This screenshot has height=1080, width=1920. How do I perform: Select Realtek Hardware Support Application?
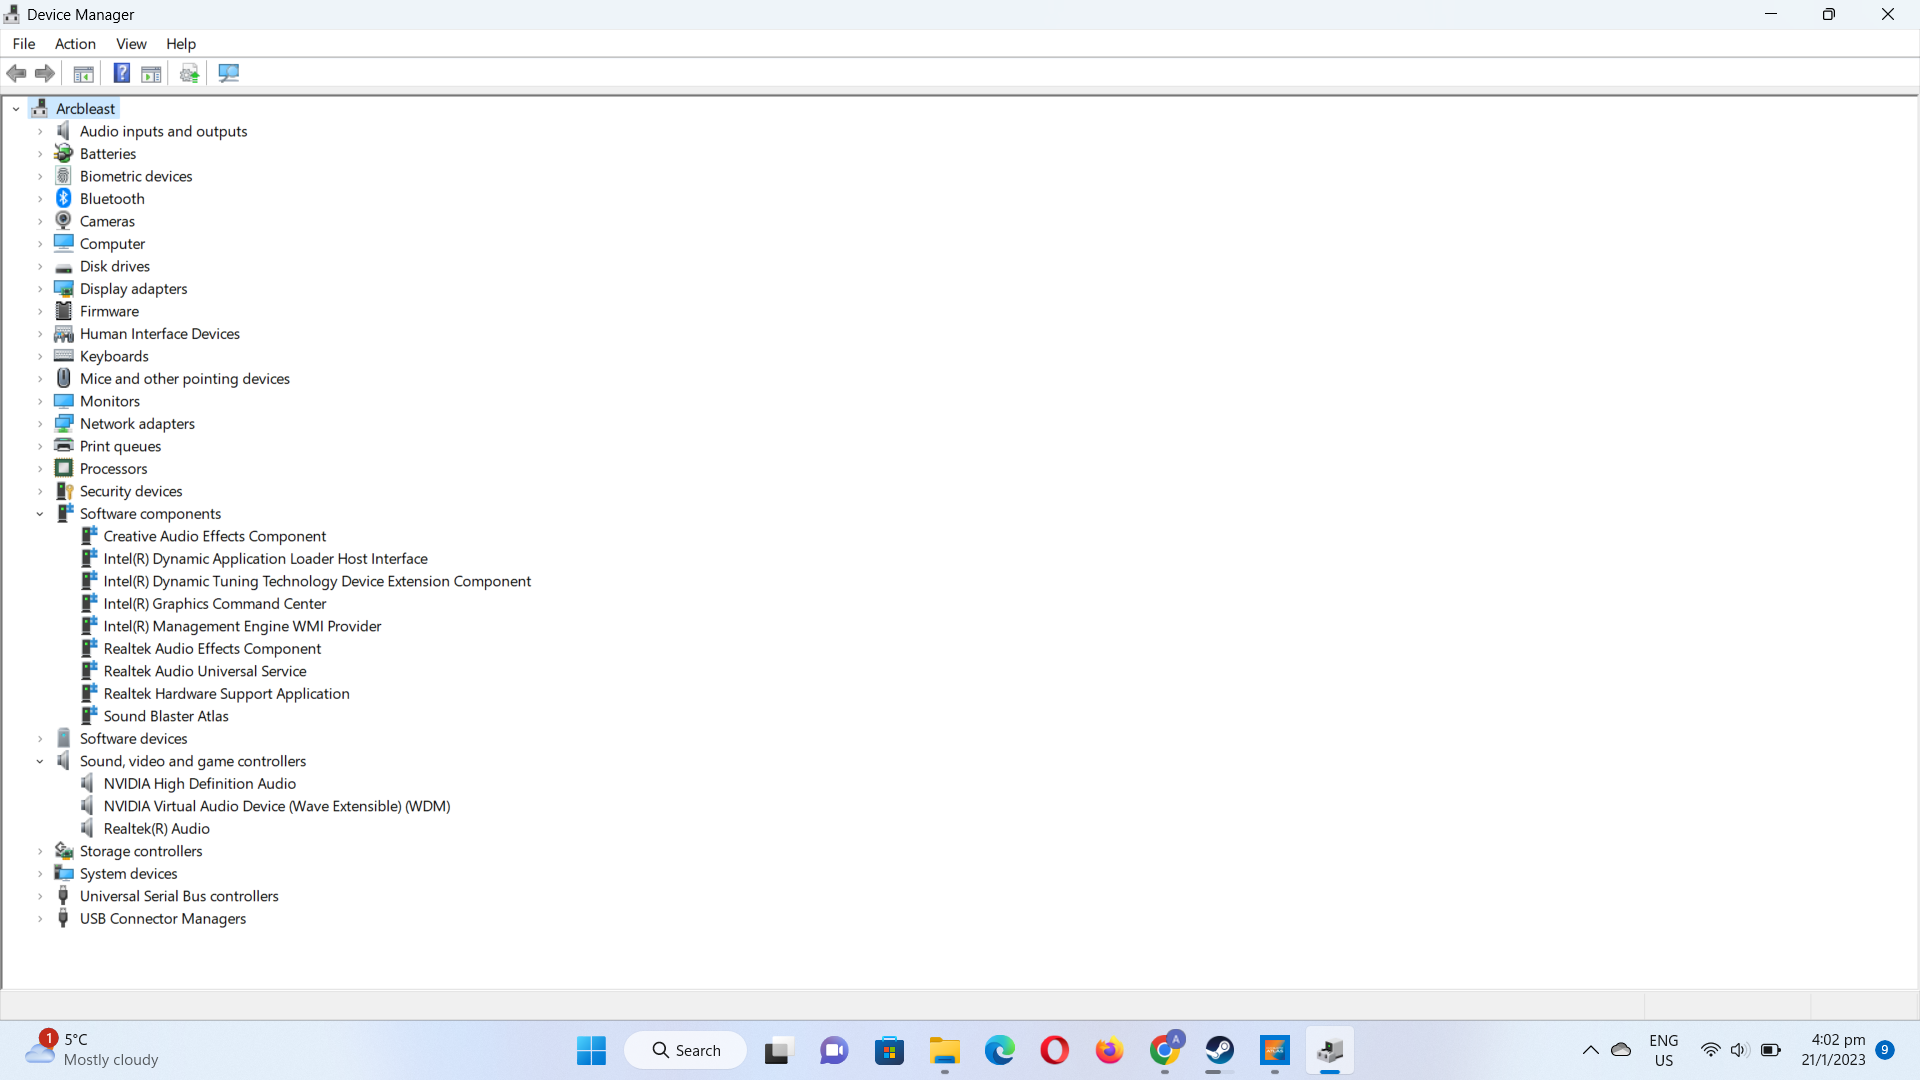point(227,693)
